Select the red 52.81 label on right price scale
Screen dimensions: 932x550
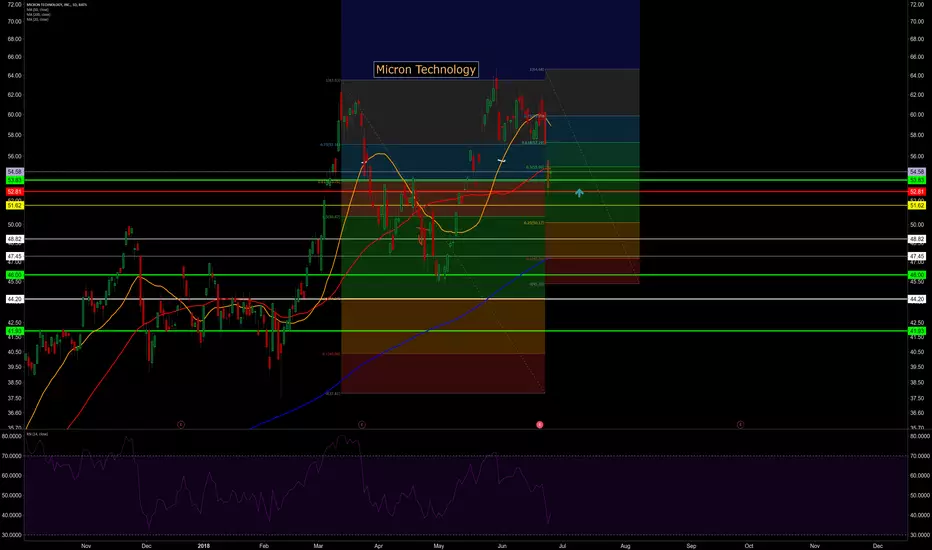917,191
